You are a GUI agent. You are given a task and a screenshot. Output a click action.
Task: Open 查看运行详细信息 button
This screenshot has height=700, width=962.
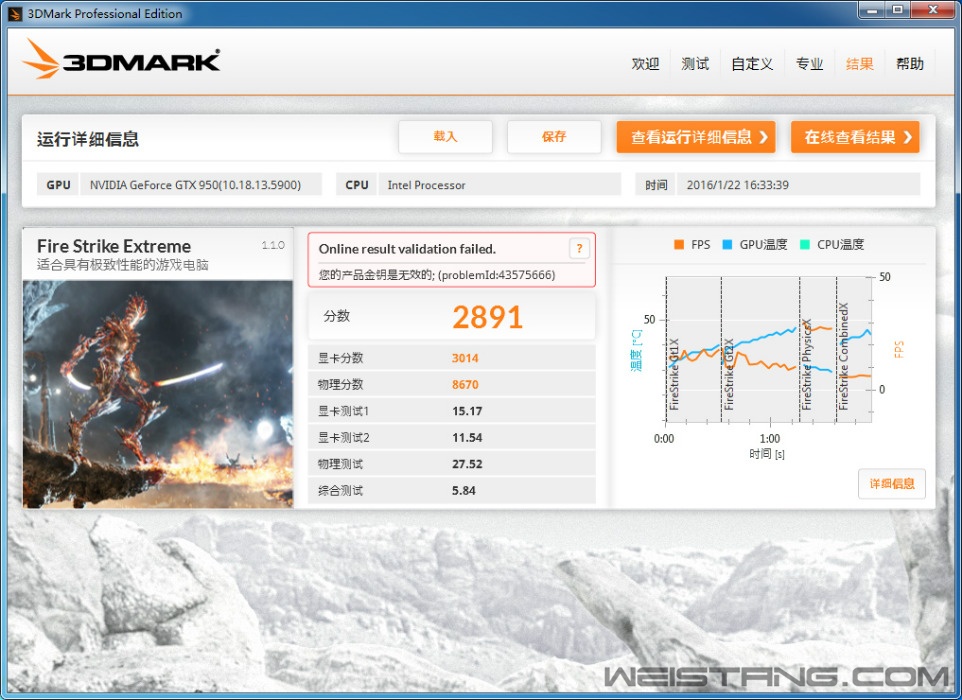[696, 137]
